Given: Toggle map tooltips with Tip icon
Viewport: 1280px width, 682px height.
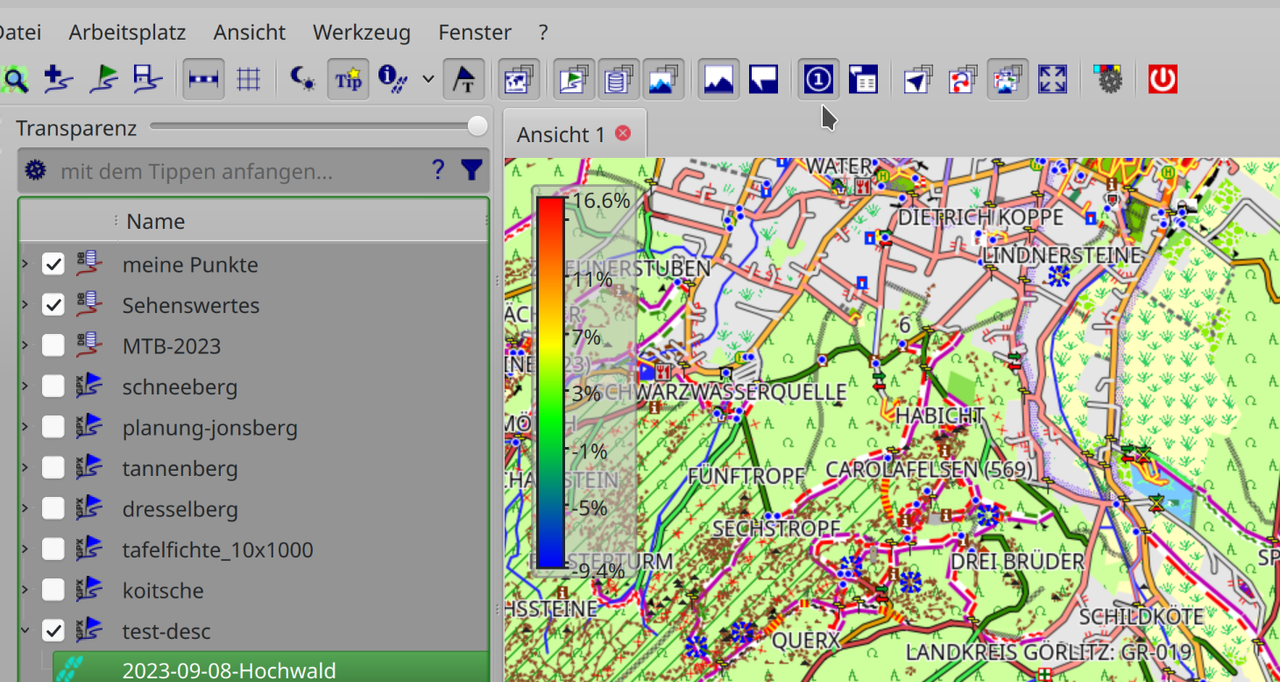Looking at the screenshot, I should (x=348, y=79).
